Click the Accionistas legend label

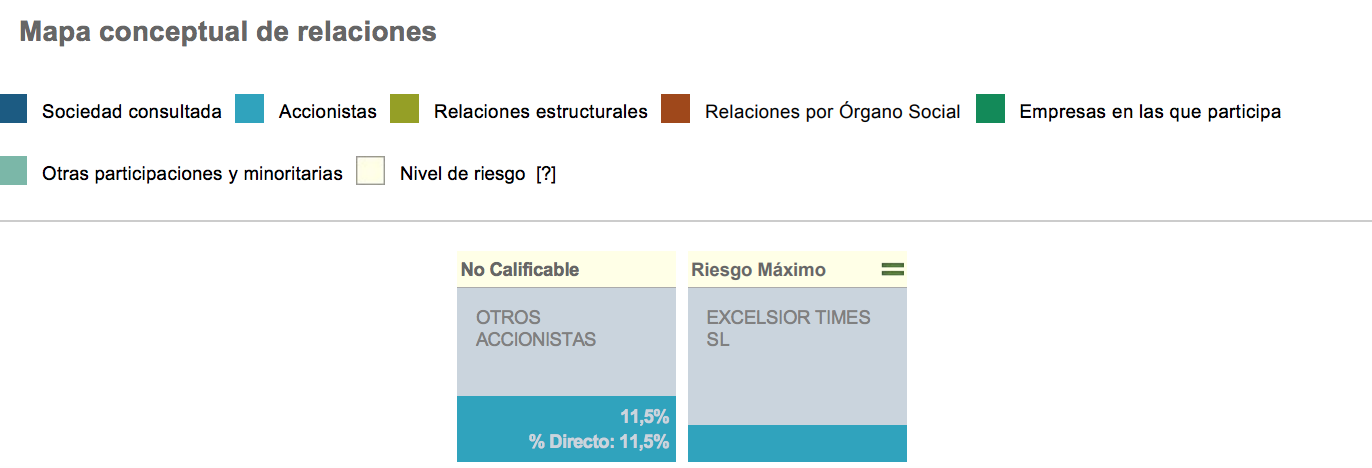point(327,112)
